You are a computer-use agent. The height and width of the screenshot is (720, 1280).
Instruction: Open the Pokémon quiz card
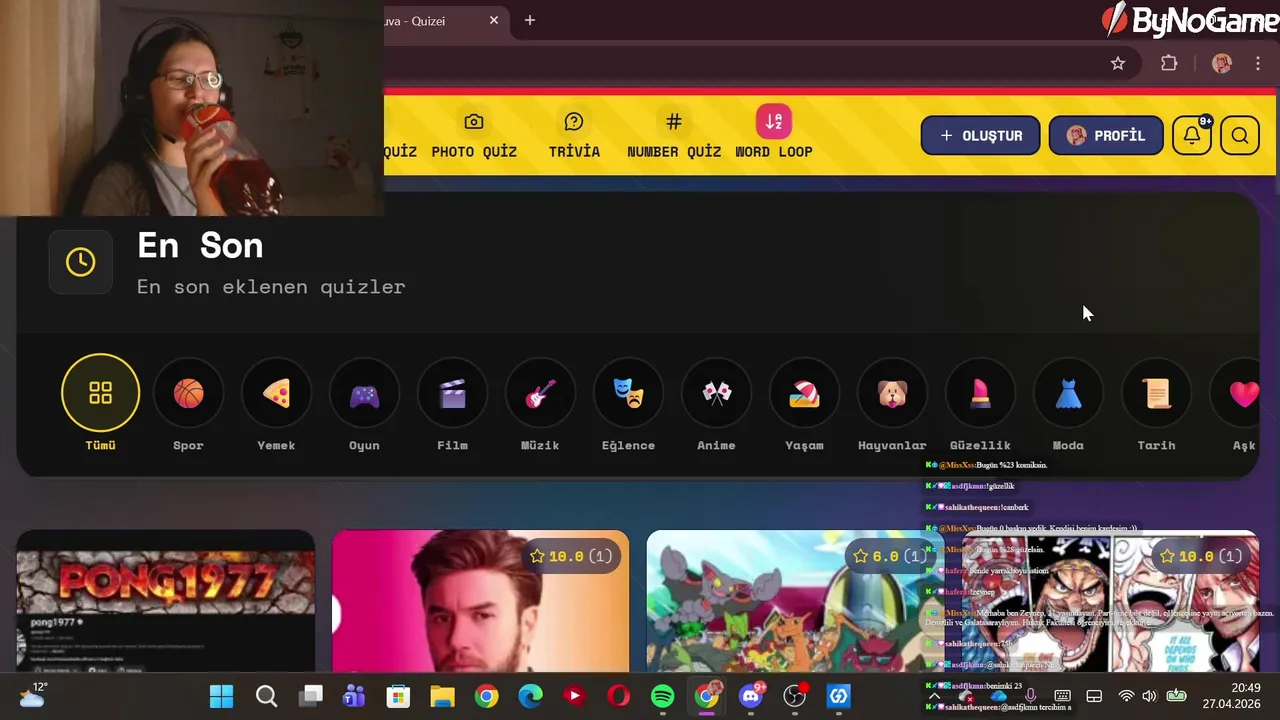[795, 601]
